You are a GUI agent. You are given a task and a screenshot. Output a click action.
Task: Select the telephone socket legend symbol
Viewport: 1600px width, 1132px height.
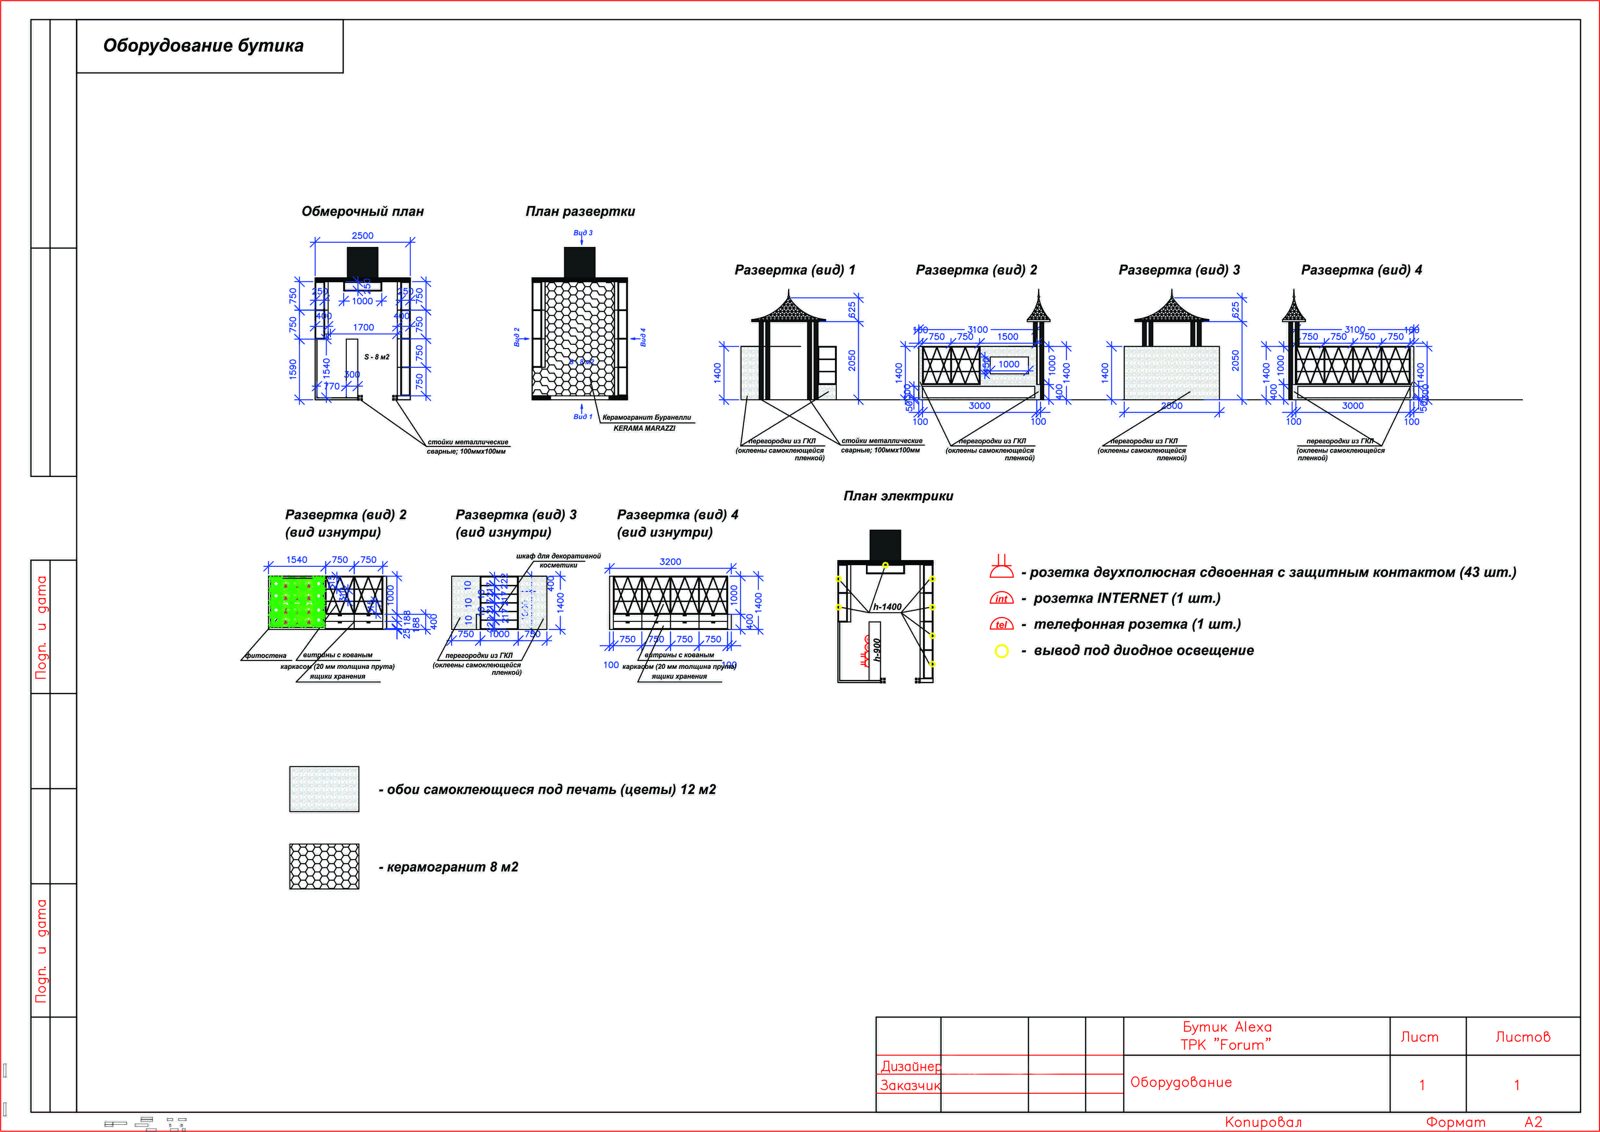tap(1001, 624)
